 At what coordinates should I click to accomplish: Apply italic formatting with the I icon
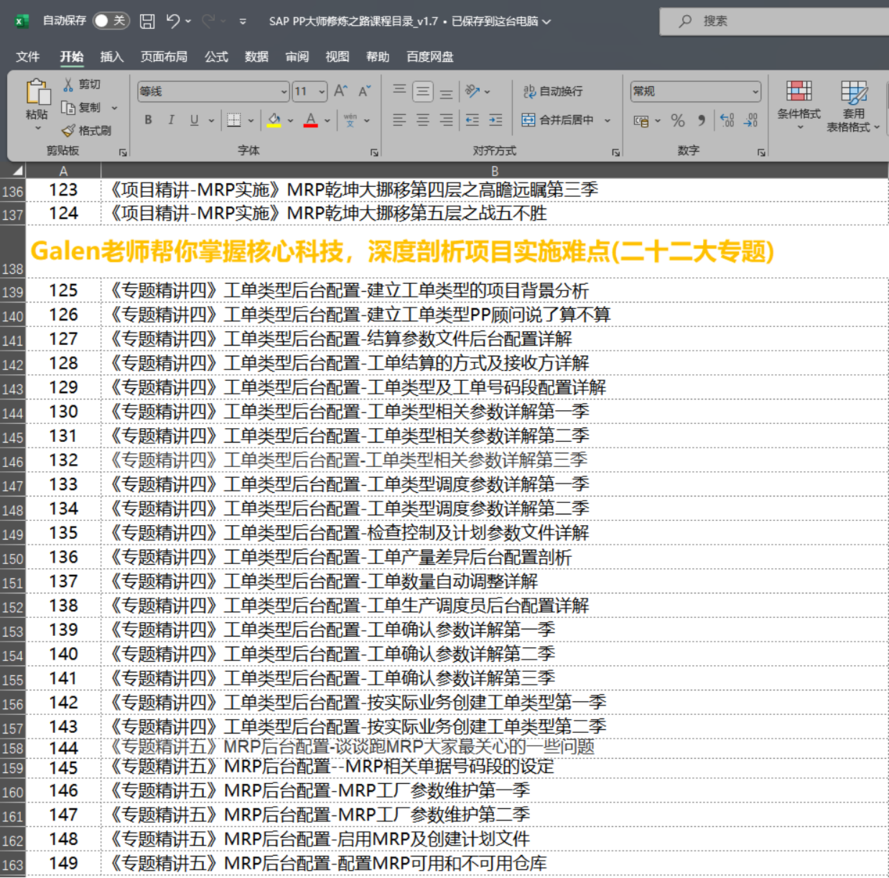(171, 120)
